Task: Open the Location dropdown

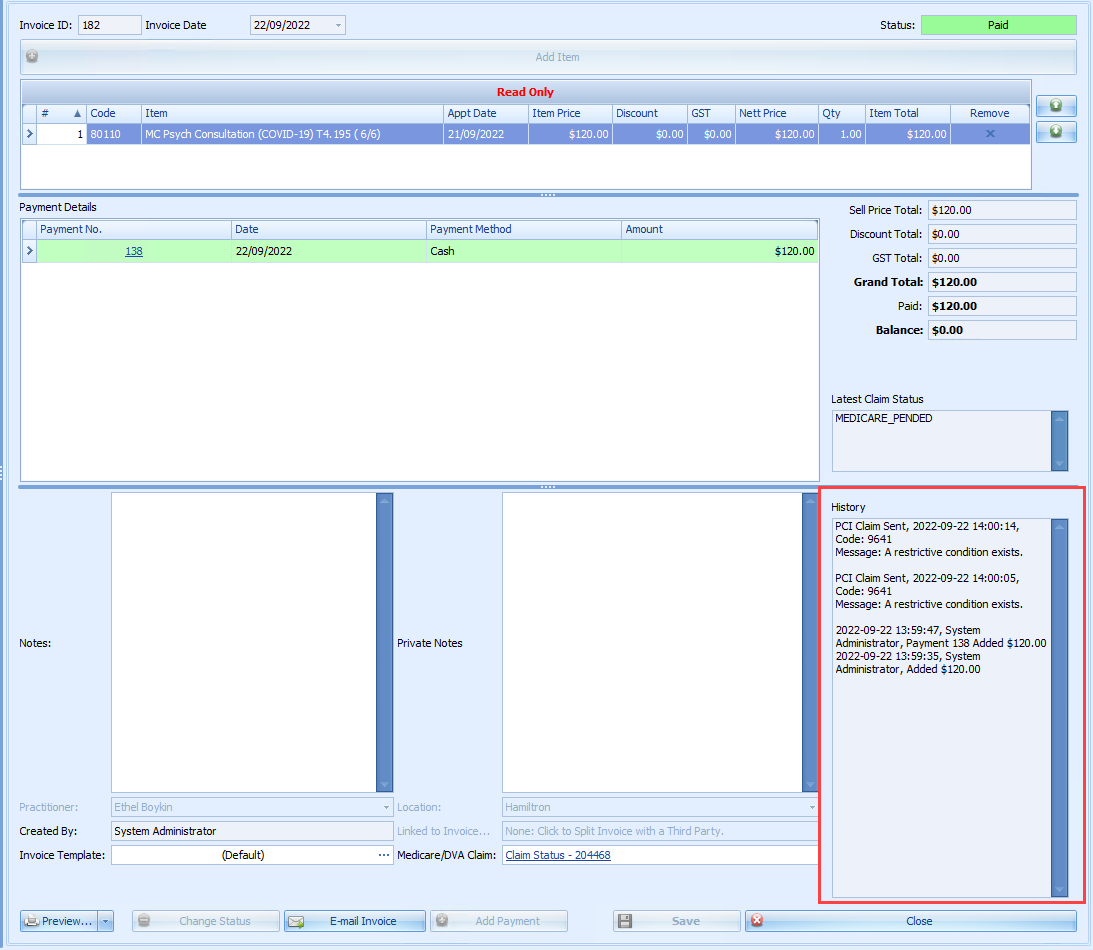Action: (811, 807)
